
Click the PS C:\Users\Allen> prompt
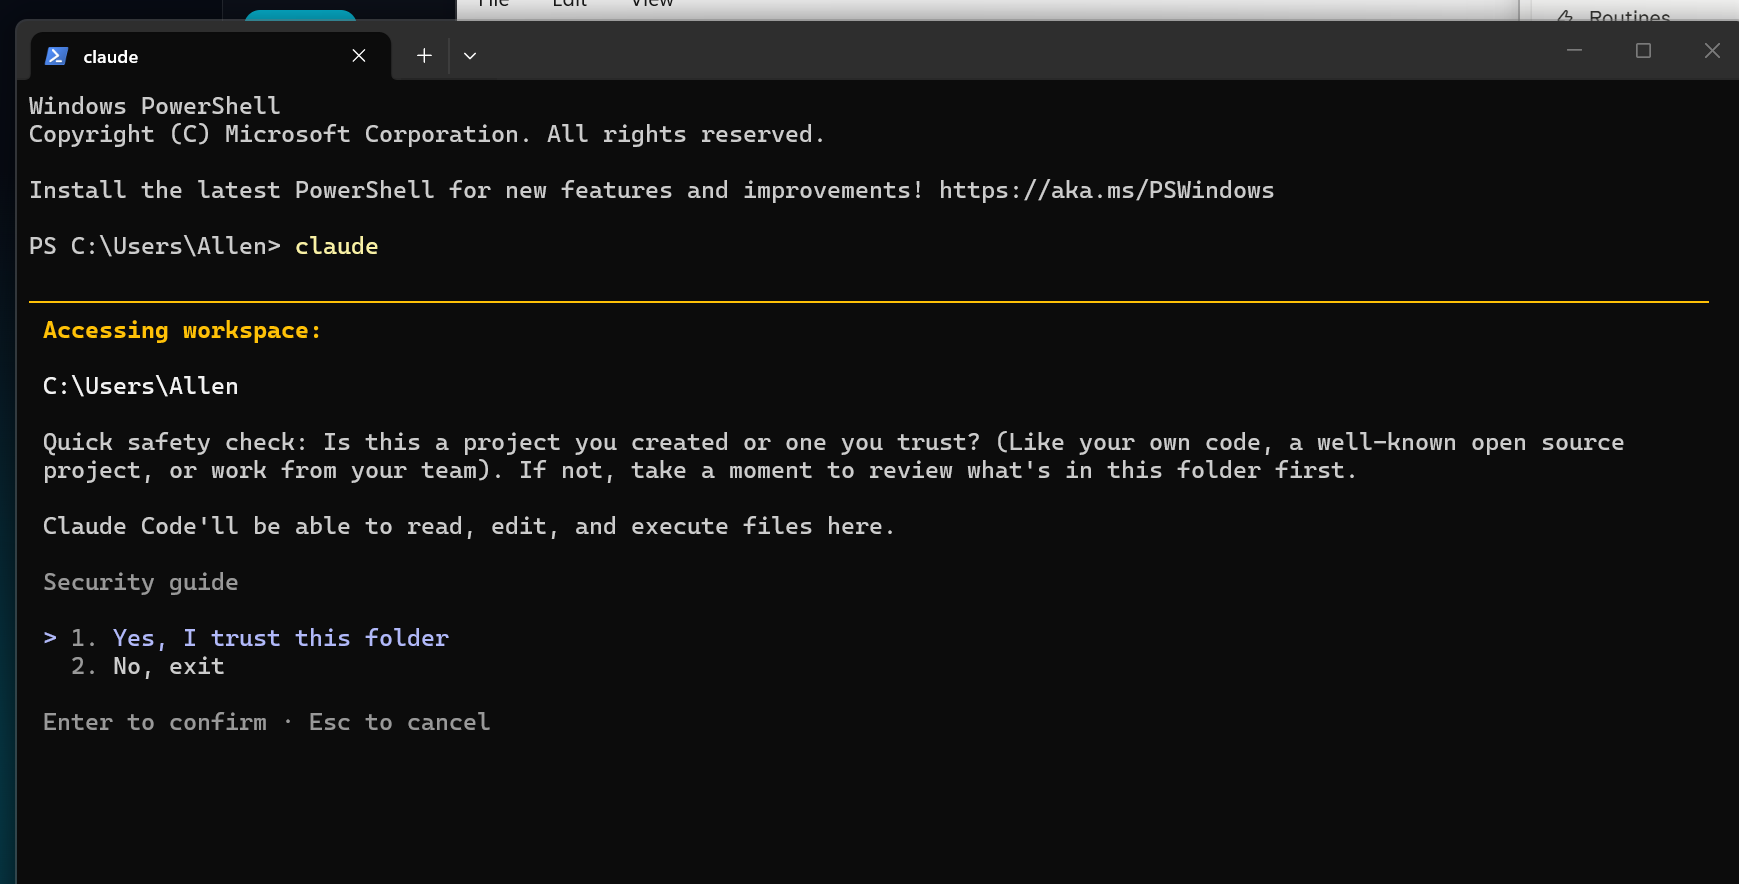(x=155, y=246)
